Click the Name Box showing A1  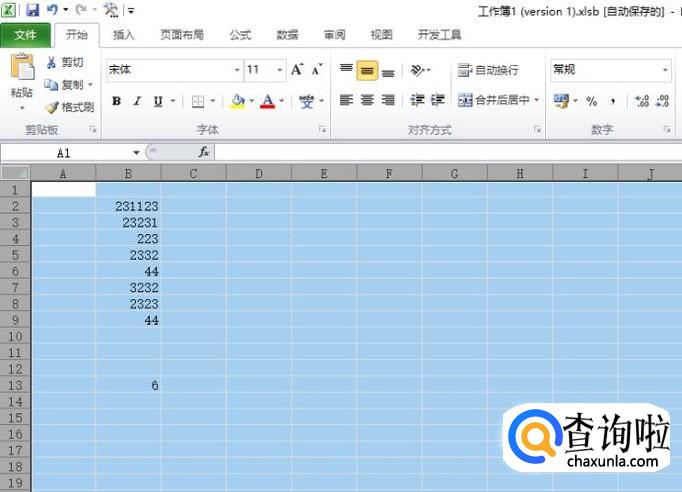pyautogui.click(x=64, y=153)
